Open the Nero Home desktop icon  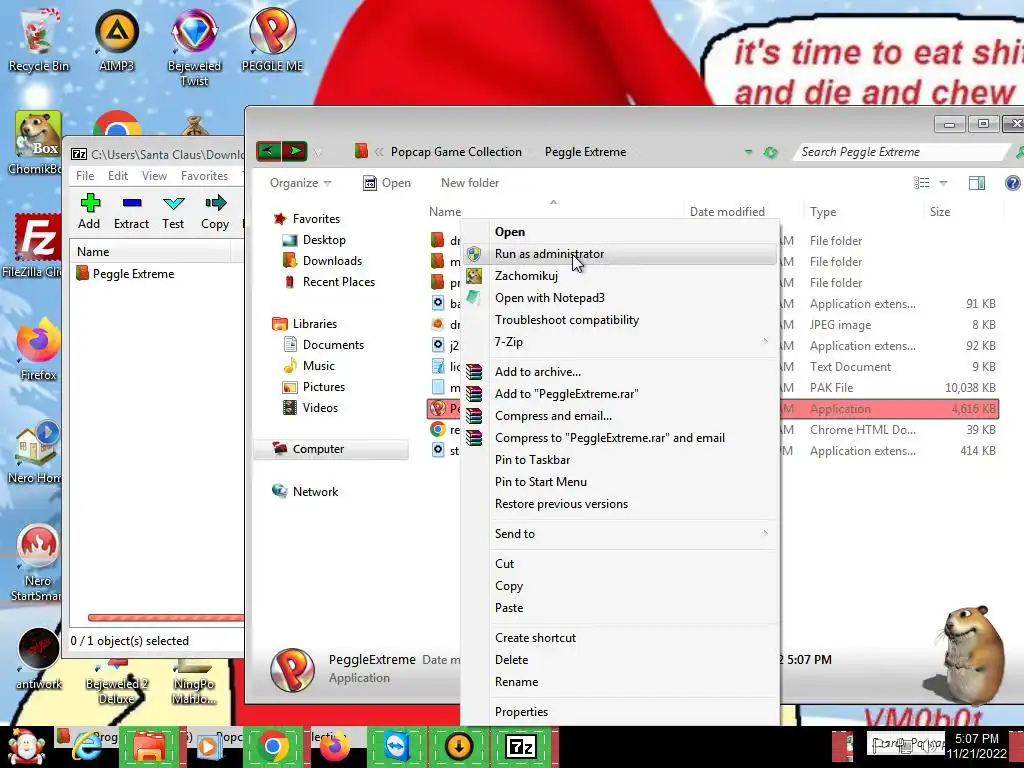pyautogui.click(x=36, y=452)
